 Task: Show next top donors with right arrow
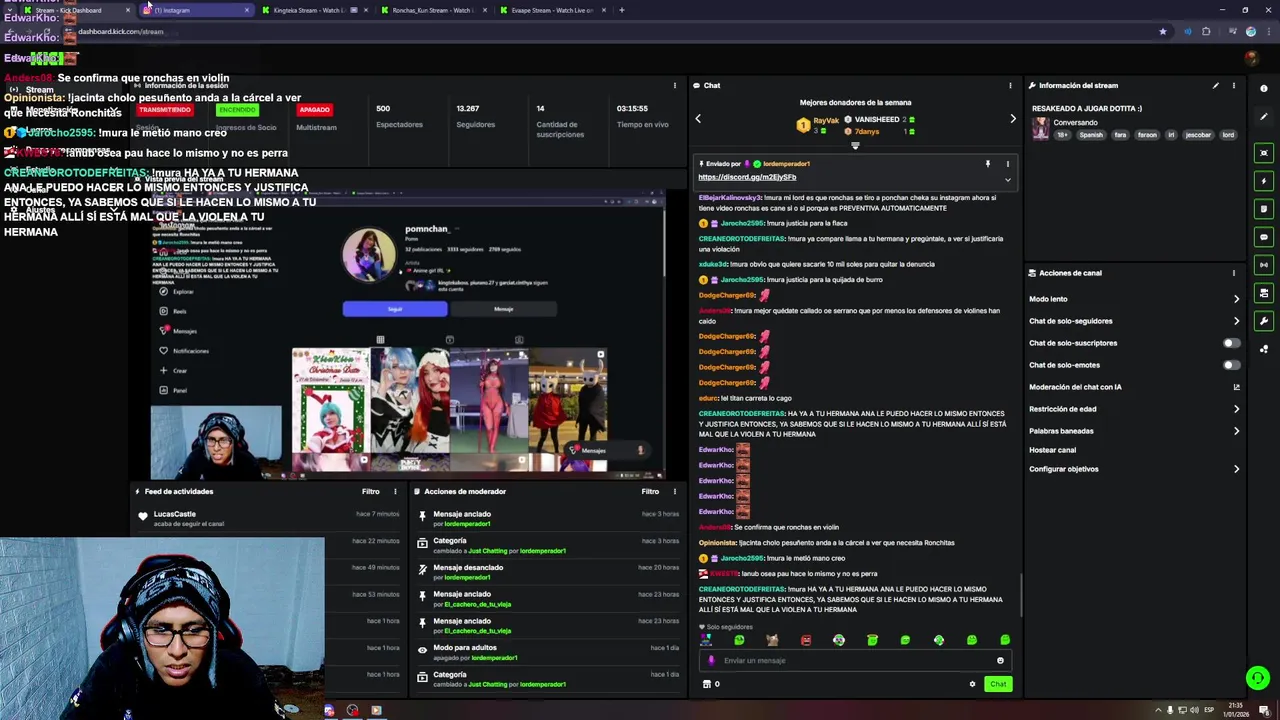(1012, 119)
